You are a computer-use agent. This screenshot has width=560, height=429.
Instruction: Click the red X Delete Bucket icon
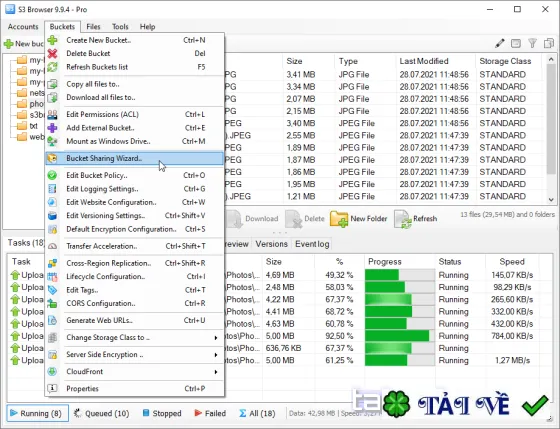click(x=52, y=54)
